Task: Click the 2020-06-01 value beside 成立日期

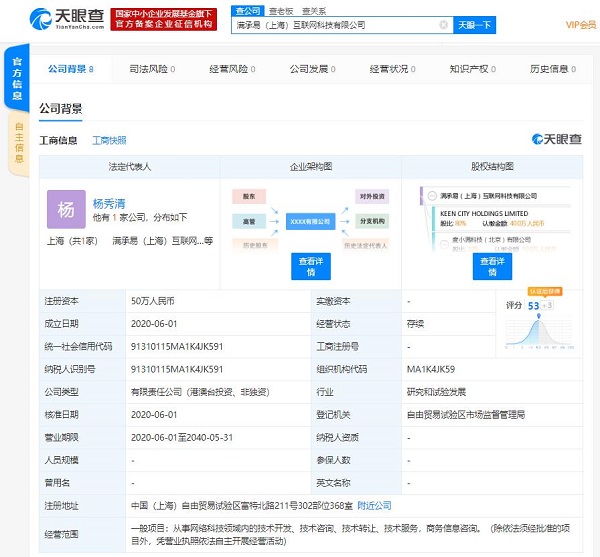Action: click(x=154, y=324)
